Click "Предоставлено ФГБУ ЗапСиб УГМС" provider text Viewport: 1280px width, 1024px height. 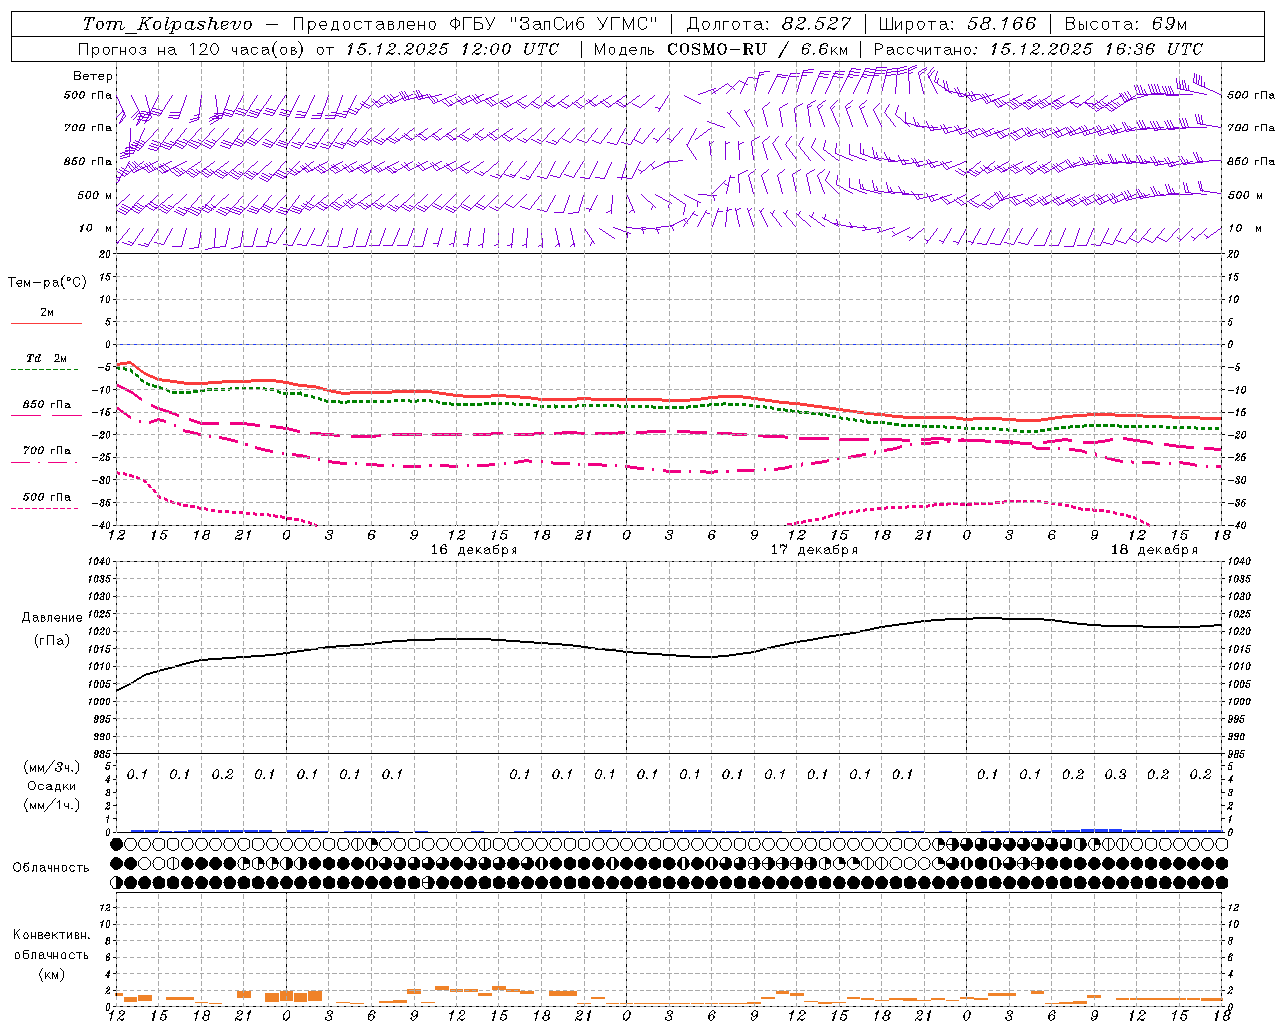pos(475,24)
